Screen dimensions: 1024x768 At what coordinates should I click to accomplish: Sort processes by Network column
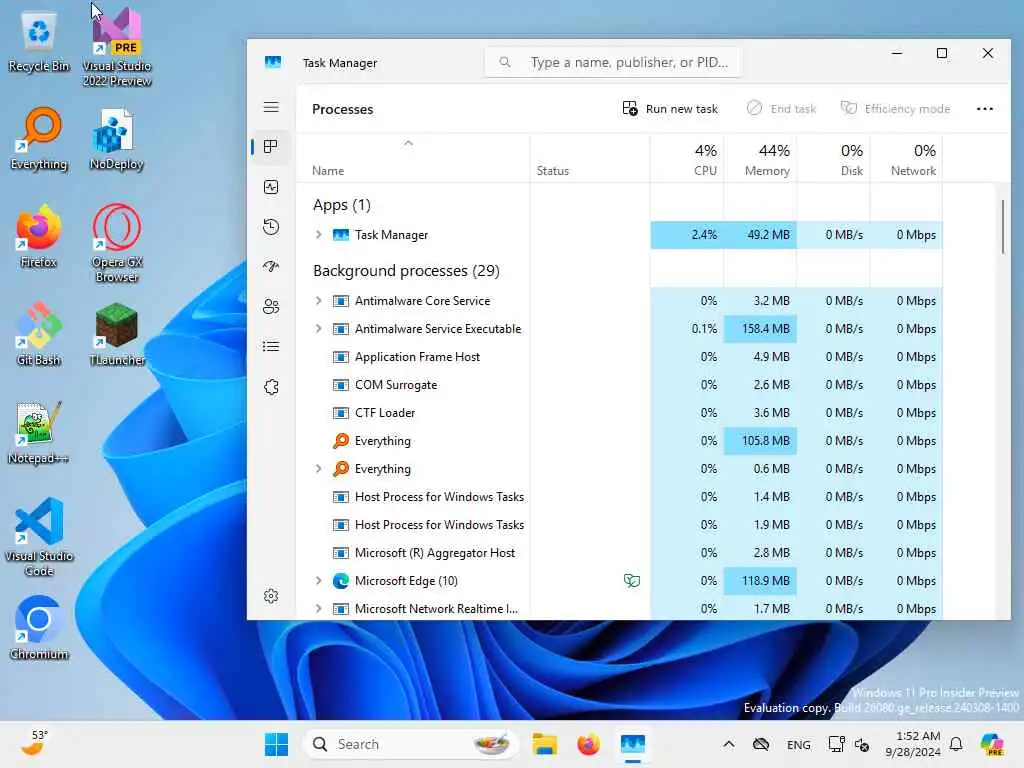[x=906, y=159]
